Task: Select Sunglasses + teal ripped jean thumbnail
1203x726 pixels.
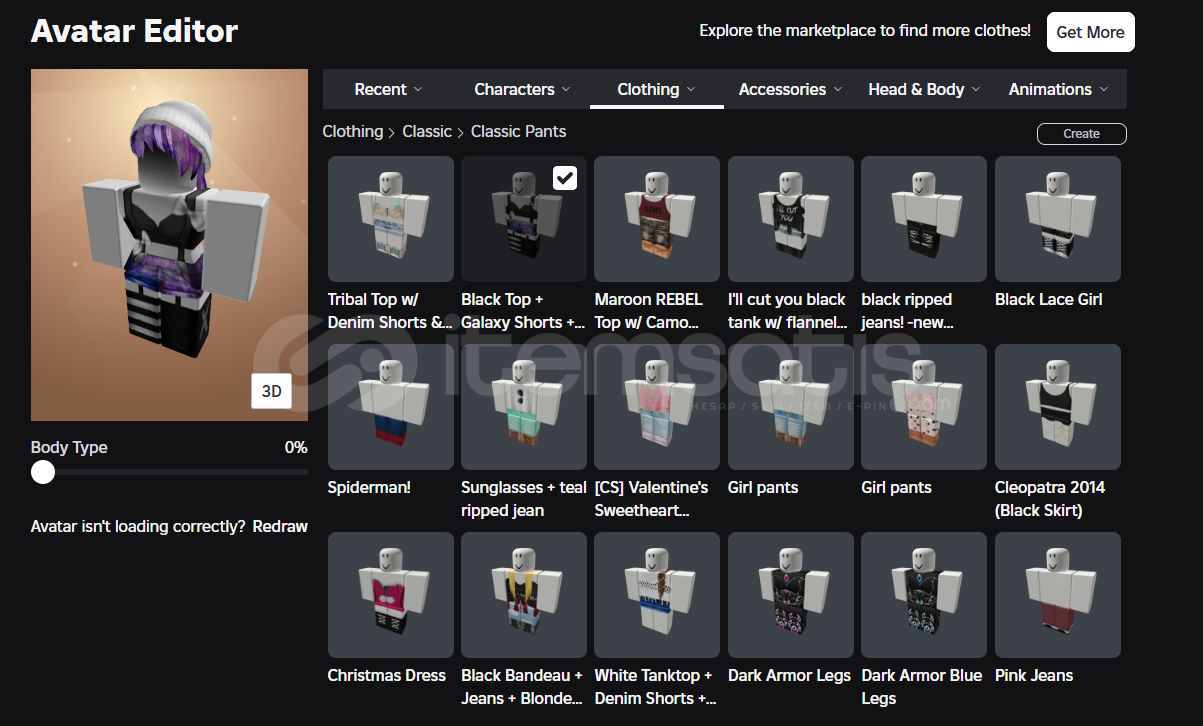Action: point(524,407)
